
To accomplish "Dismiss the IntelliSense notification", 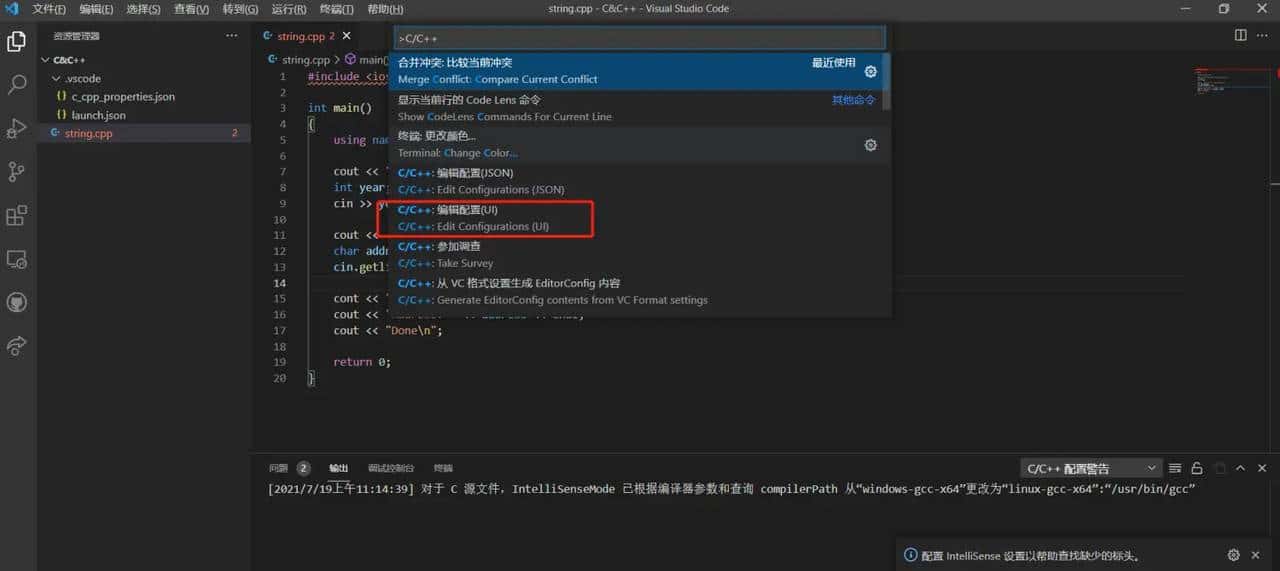I will [1258, 555].
